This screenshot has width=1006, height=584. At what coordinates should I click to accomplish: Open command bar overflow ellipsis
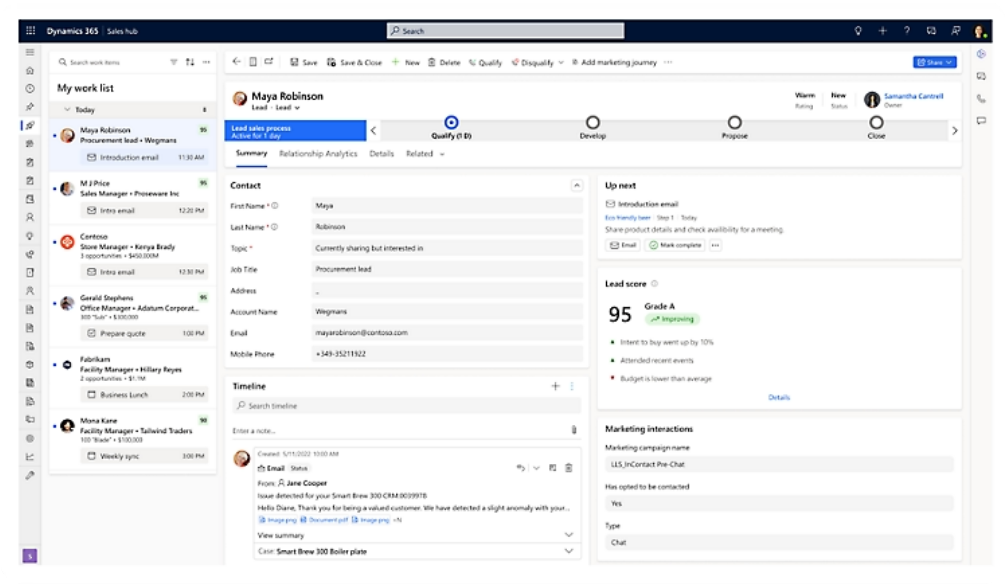668,62
